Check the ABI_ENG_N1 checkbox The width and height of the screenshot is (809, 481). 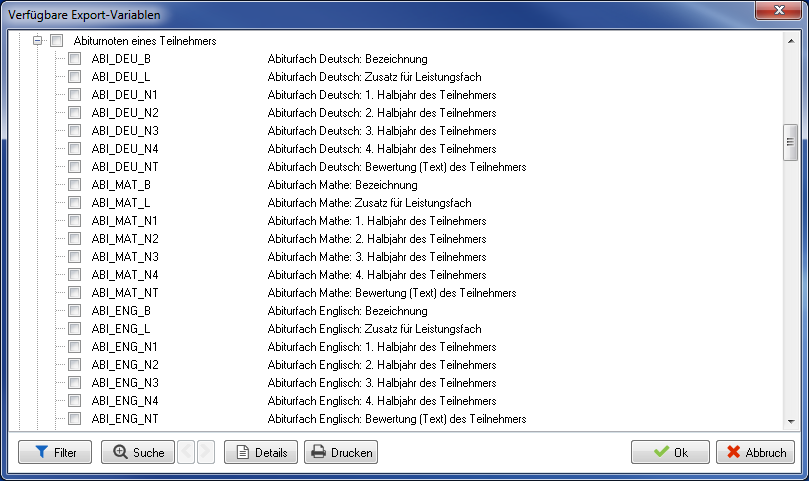coord(74,346)
